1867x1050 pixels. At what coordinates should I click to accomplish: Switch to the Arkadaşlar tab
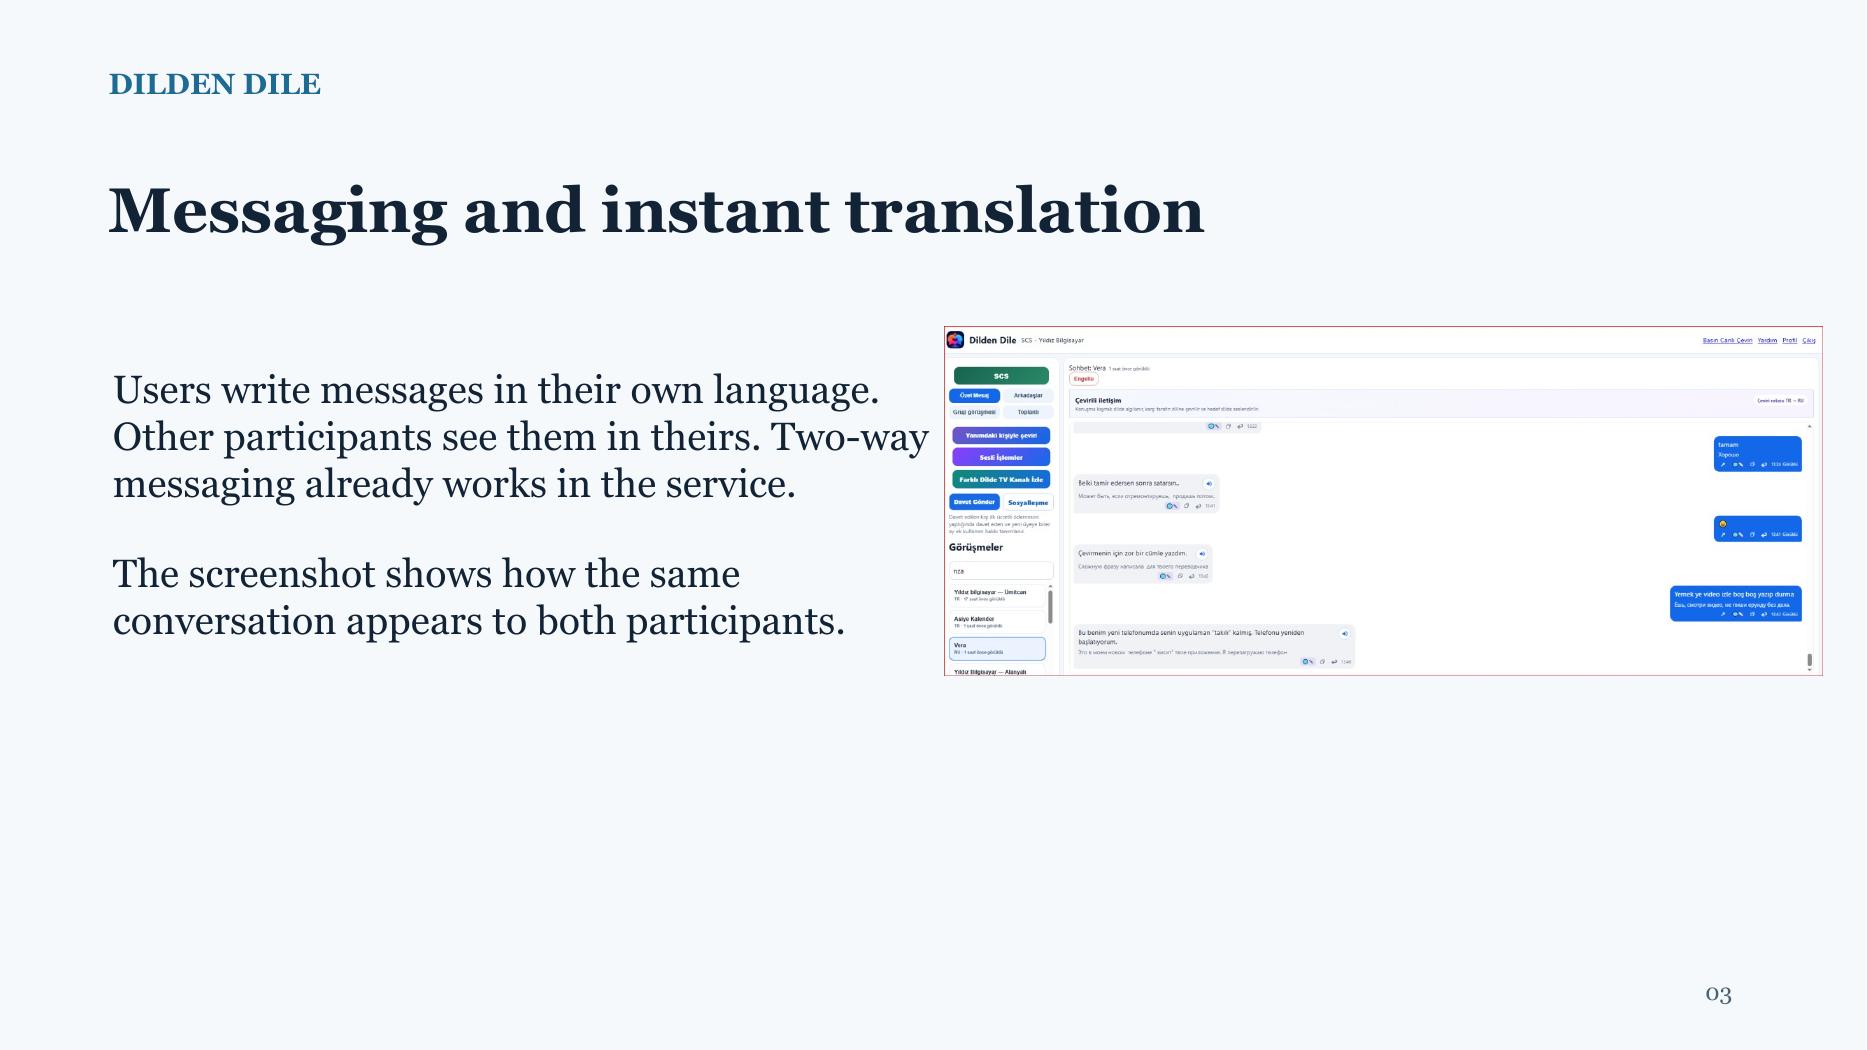coord(1028,395)
